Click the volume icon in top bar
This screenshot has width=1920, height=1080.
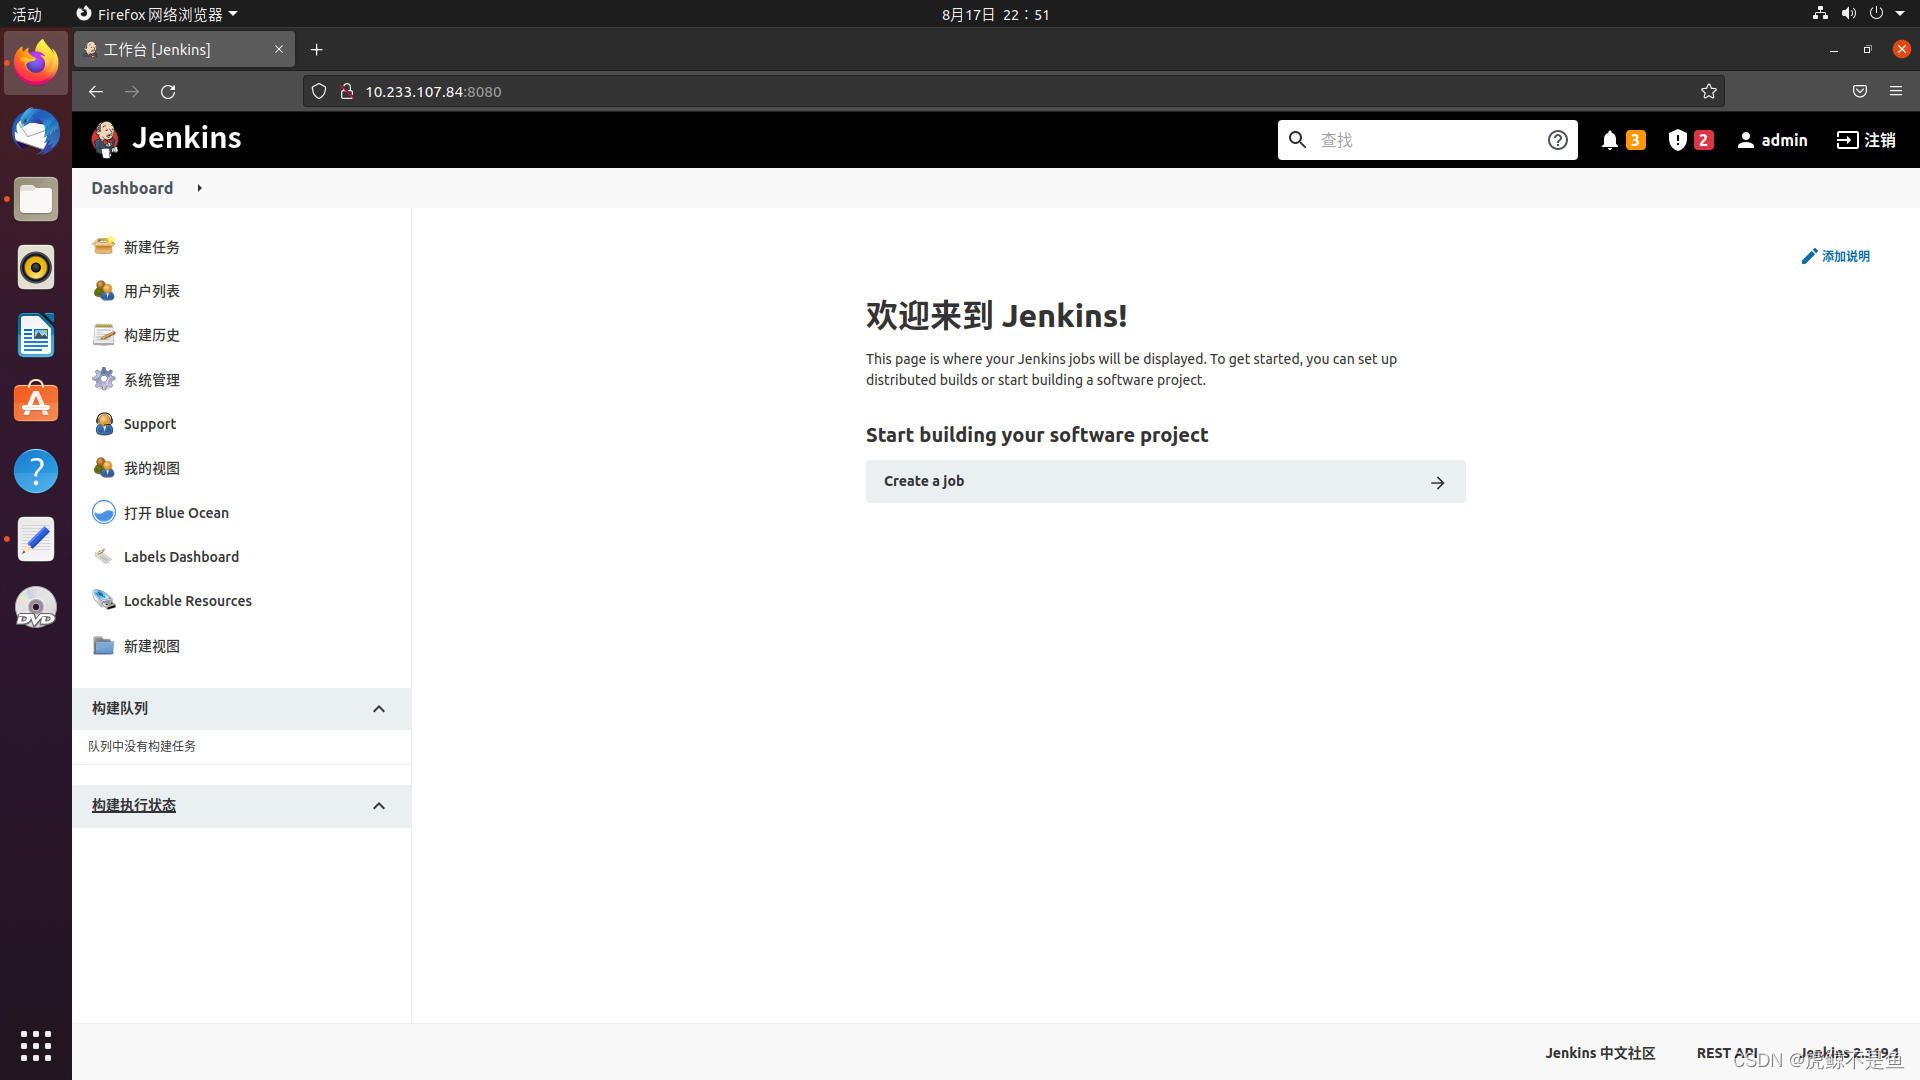click(x=1848, y=14)
